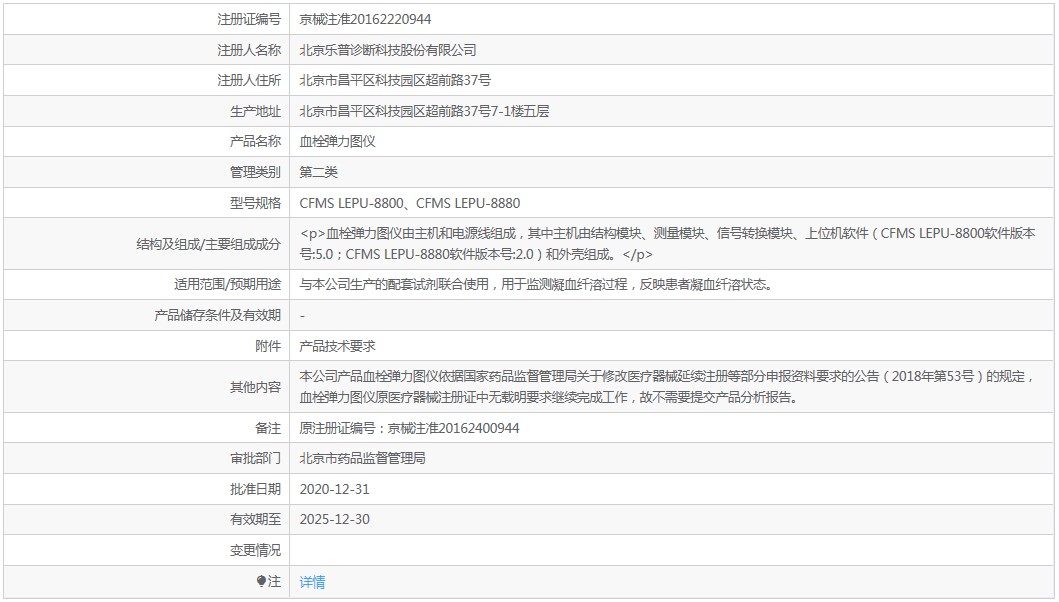Select the 注册人住所 label

click(x=249, y=80)
